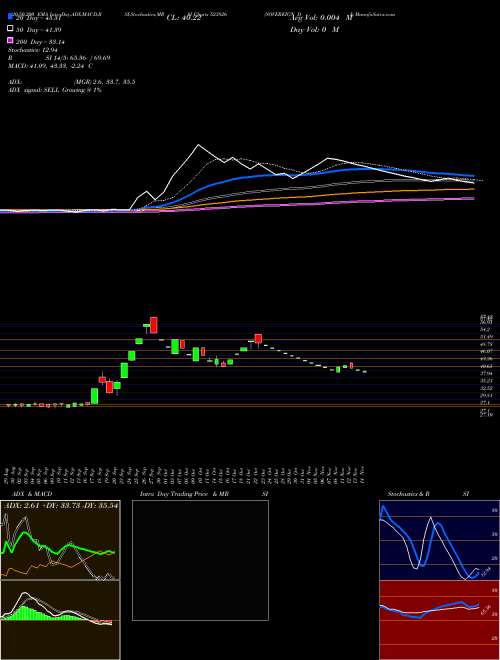This screenshot has height=660, width=500.
Task: Open the ADX indicator chart with green line
Action: 60,540
